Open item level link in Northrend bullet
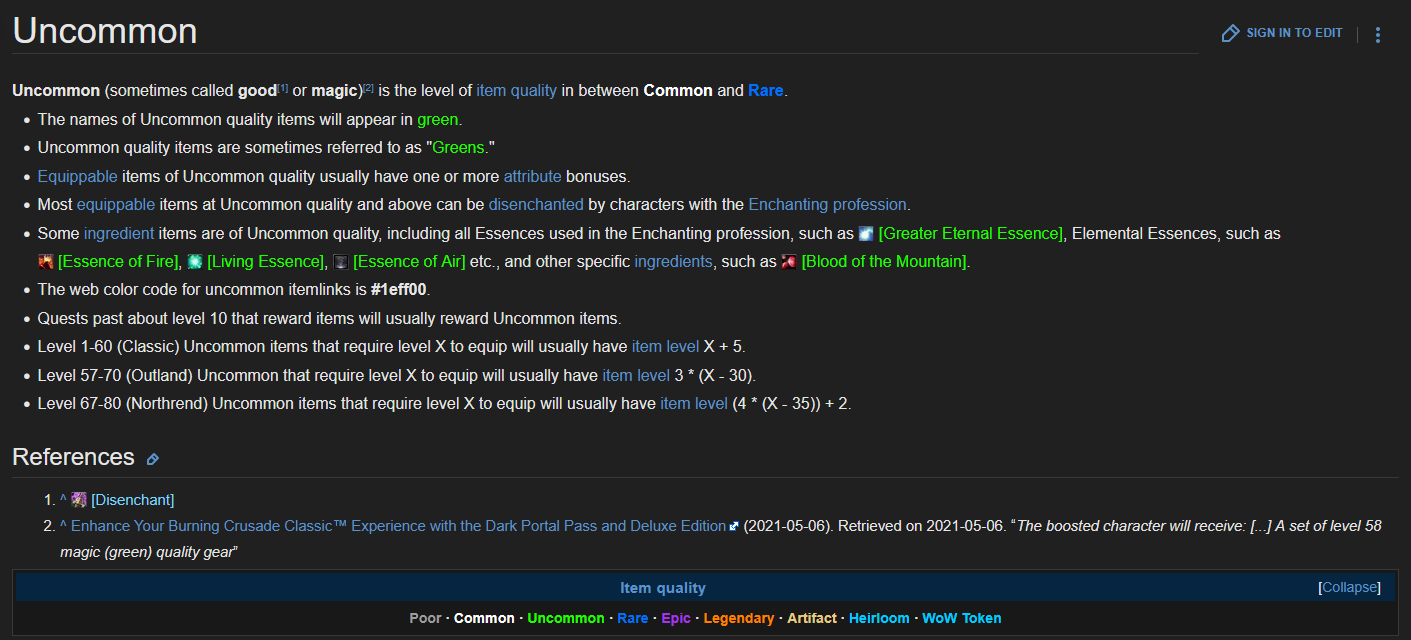Image resolution: width=1411 pixels, height=640 pixels. pos(694,404)
